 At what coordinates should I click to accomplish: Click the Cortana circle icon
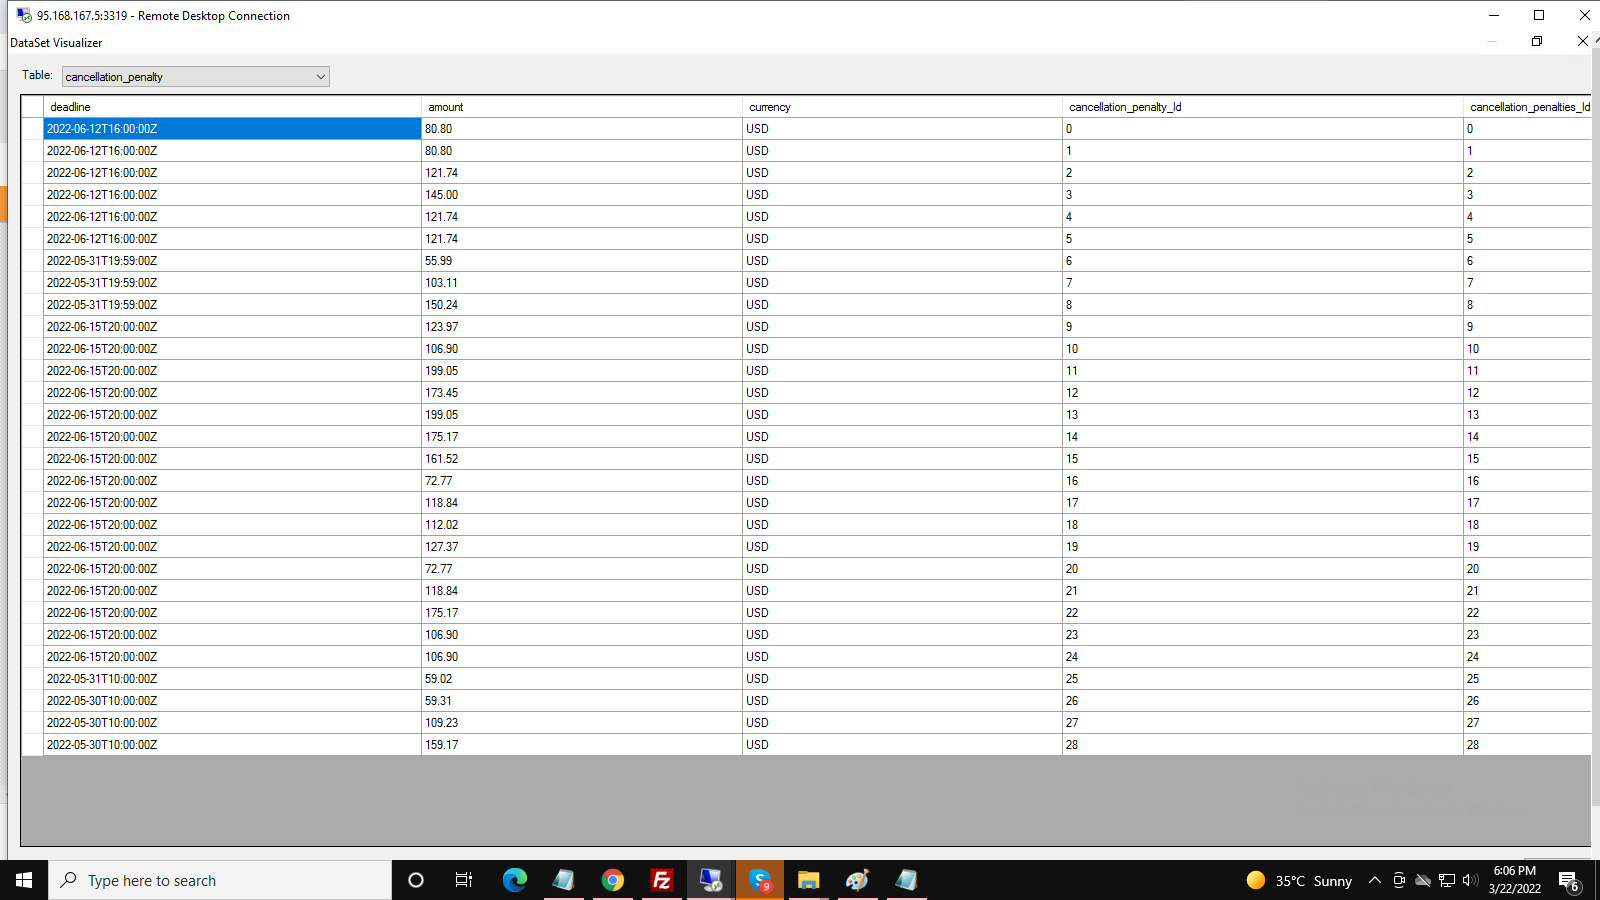click(416, 880)
